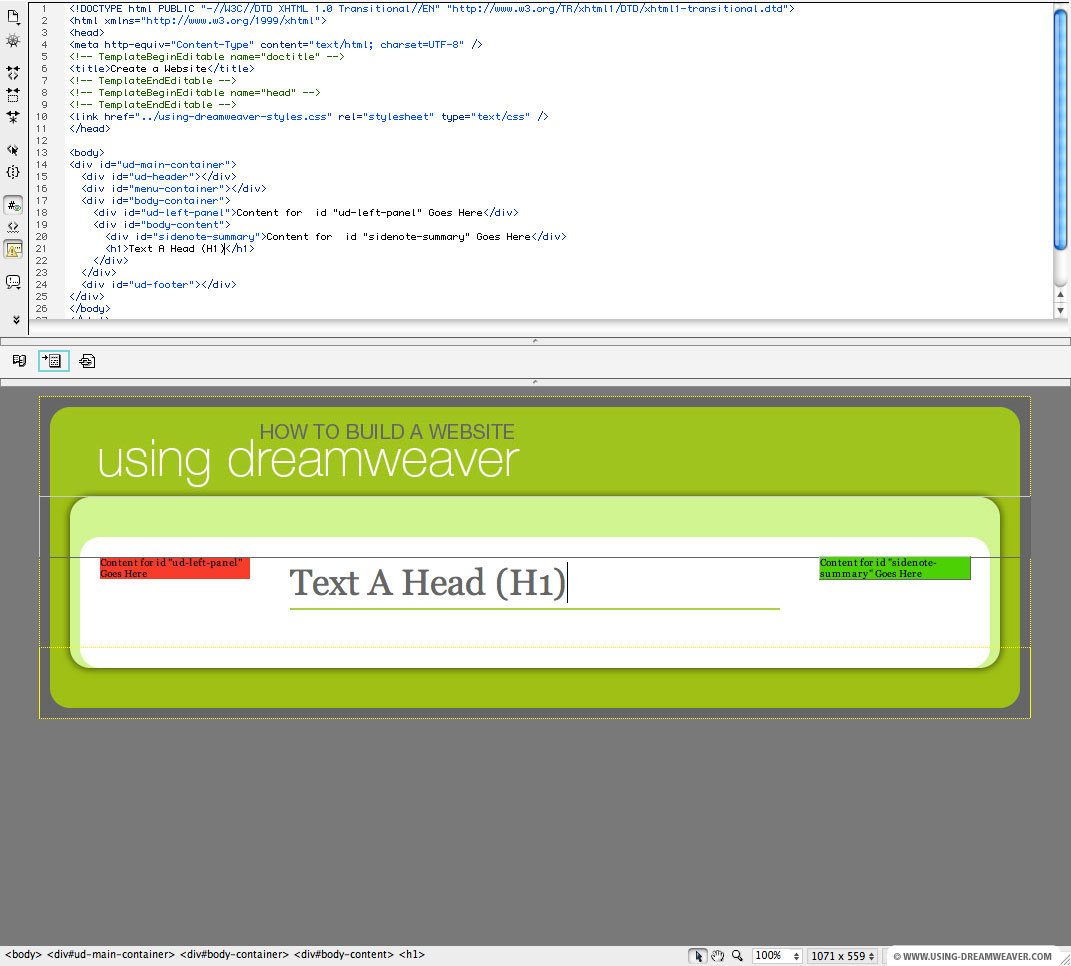This screenshot has height=966, width=1071.
Task: Click the DOCTYPE declaration on line 1
Action: click(432, 9)
